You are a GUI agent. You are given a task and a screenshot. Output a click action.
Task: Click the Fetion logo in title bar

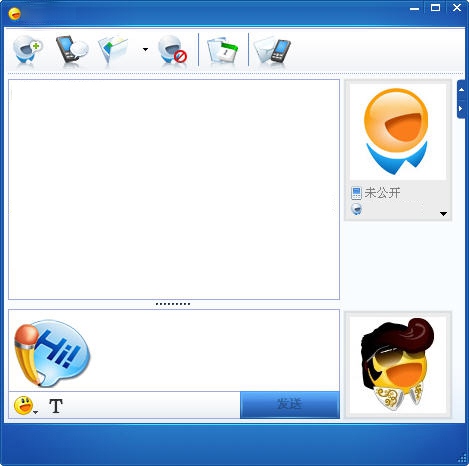tap(15, 14)
